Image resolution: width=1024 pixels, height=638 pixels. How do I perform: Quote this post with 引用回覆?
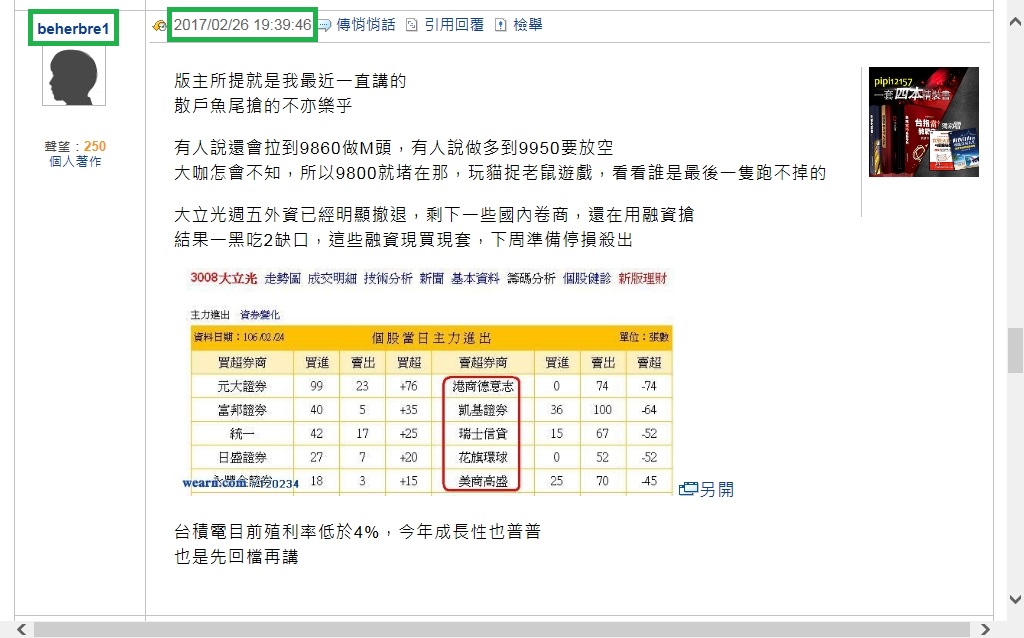(454, 25)
